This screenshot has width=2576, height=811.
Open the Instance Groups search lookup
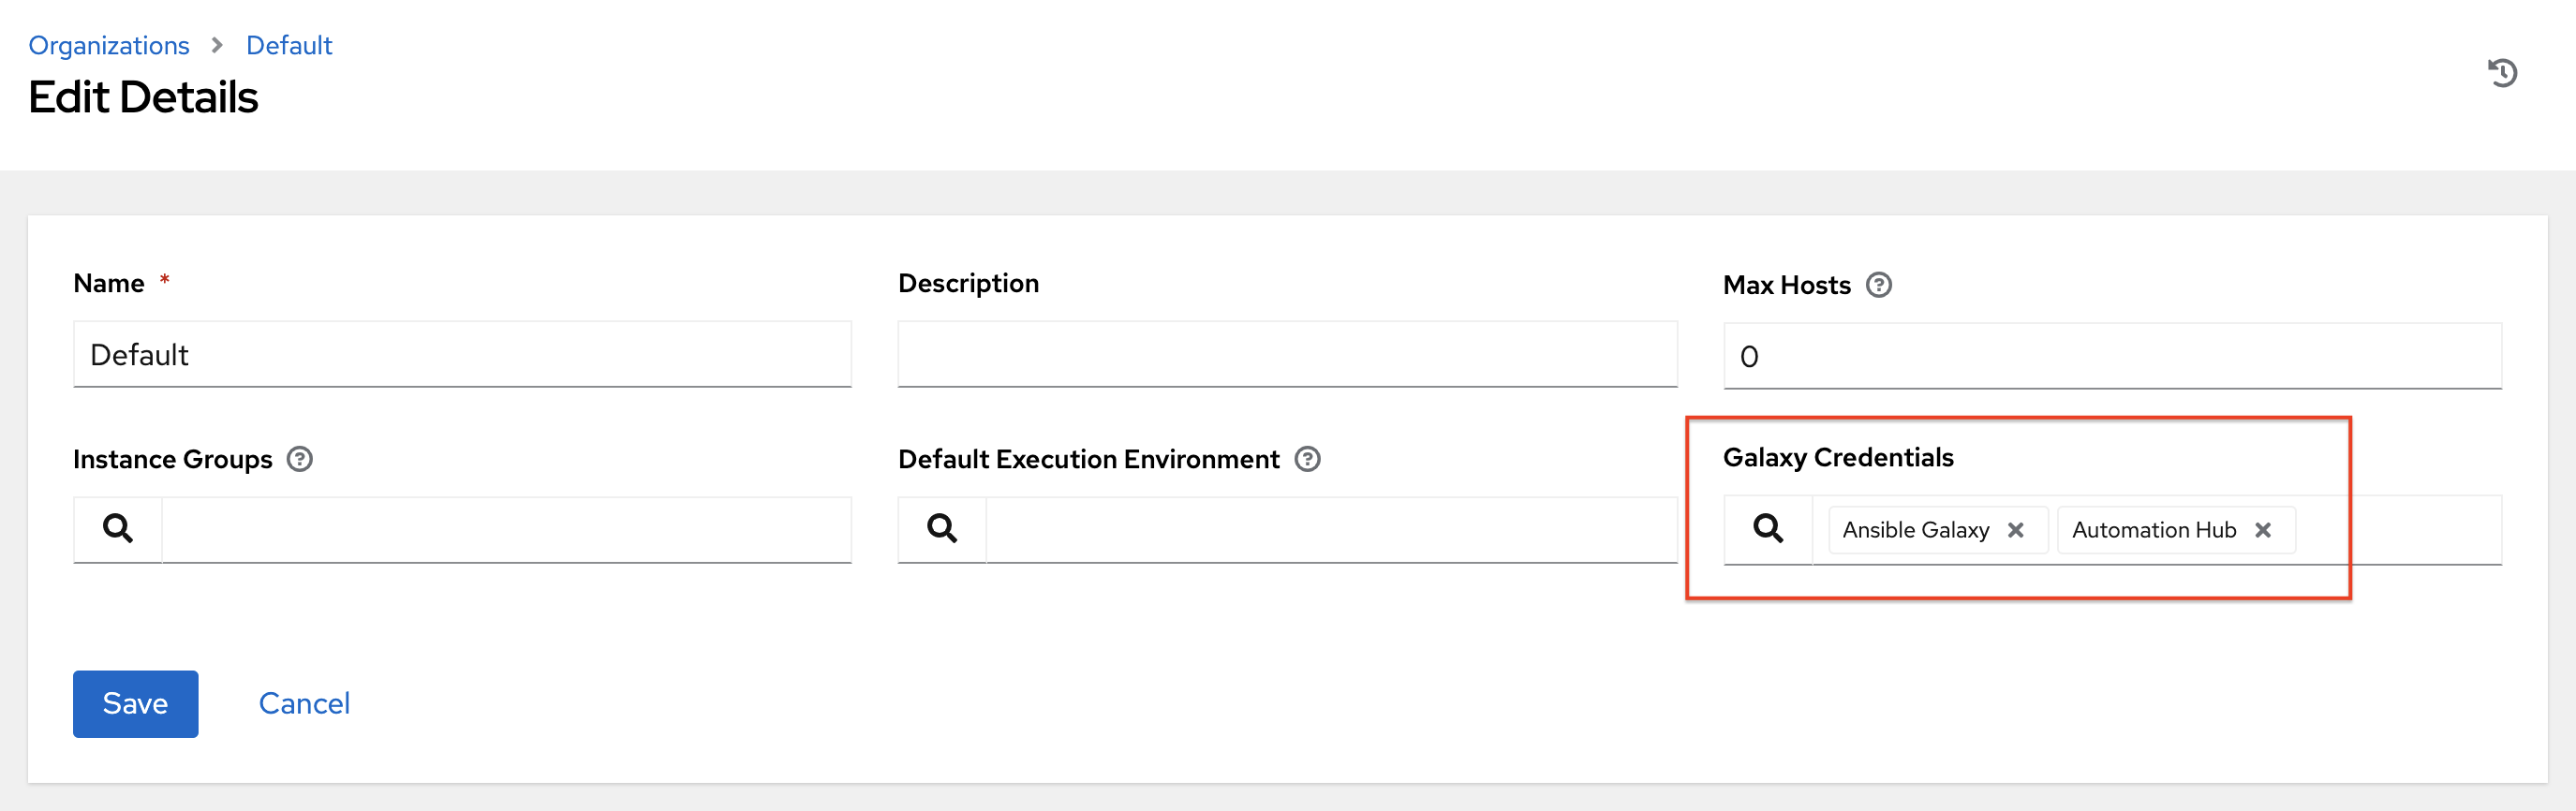click(117, 528)
